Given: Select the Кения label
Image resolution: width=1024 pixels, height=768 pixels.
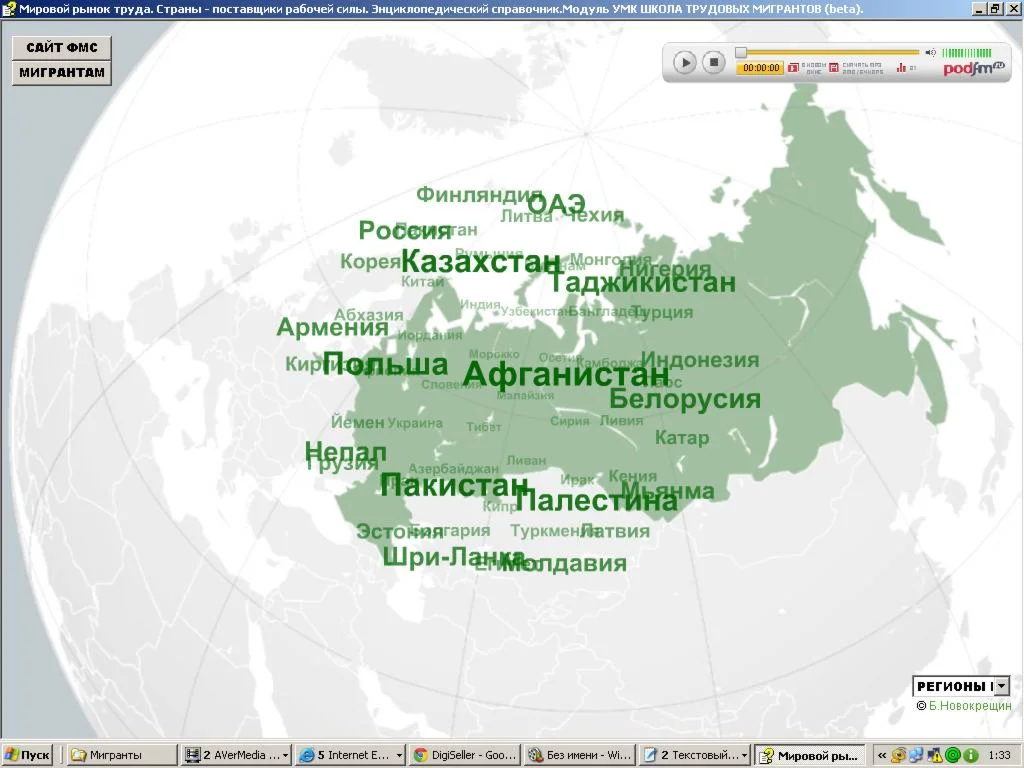Looking at the screenshot, I should 633,476.
